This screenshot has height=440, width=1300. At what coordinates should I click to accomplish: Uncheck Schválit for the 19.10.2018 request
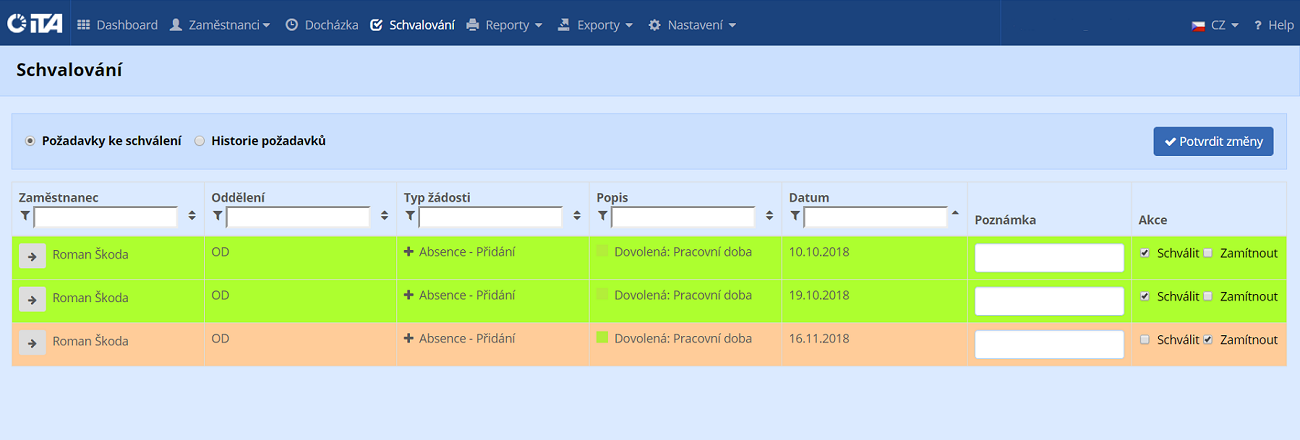(1145, 297)
